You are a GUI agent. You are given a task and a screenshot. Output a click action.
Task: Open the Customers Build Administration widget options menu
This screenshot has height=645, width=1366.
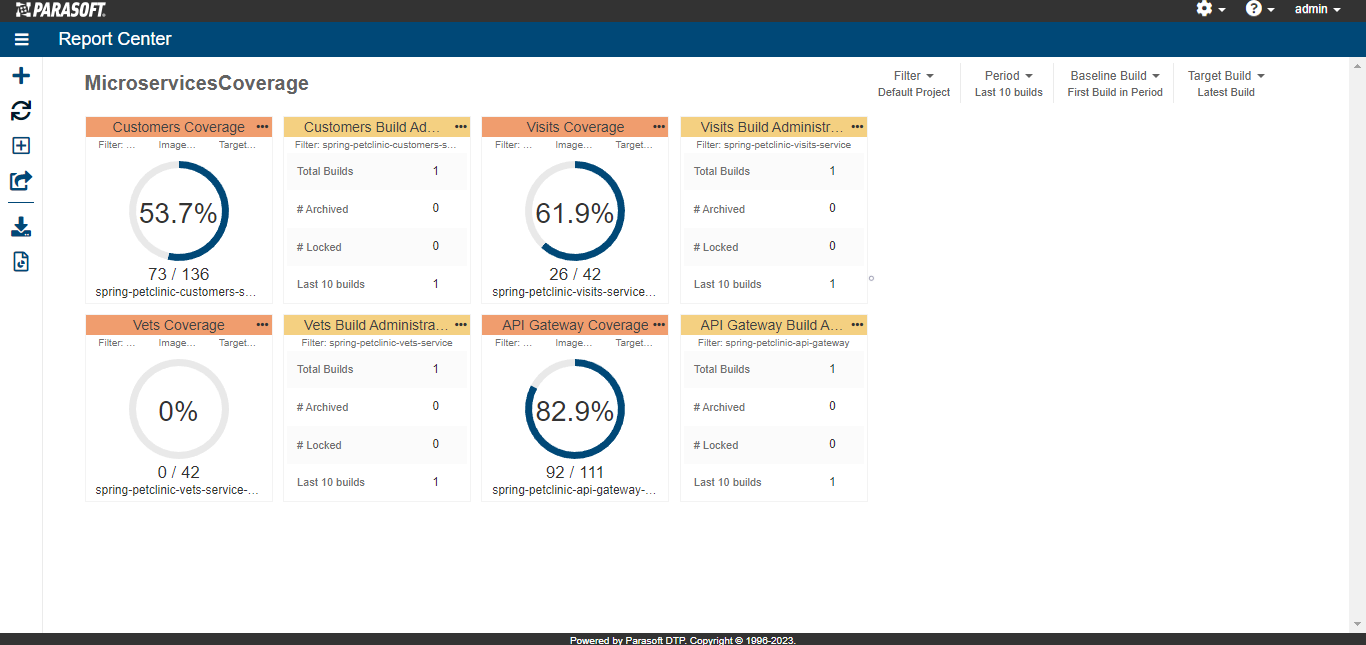(x=461, y=127)
